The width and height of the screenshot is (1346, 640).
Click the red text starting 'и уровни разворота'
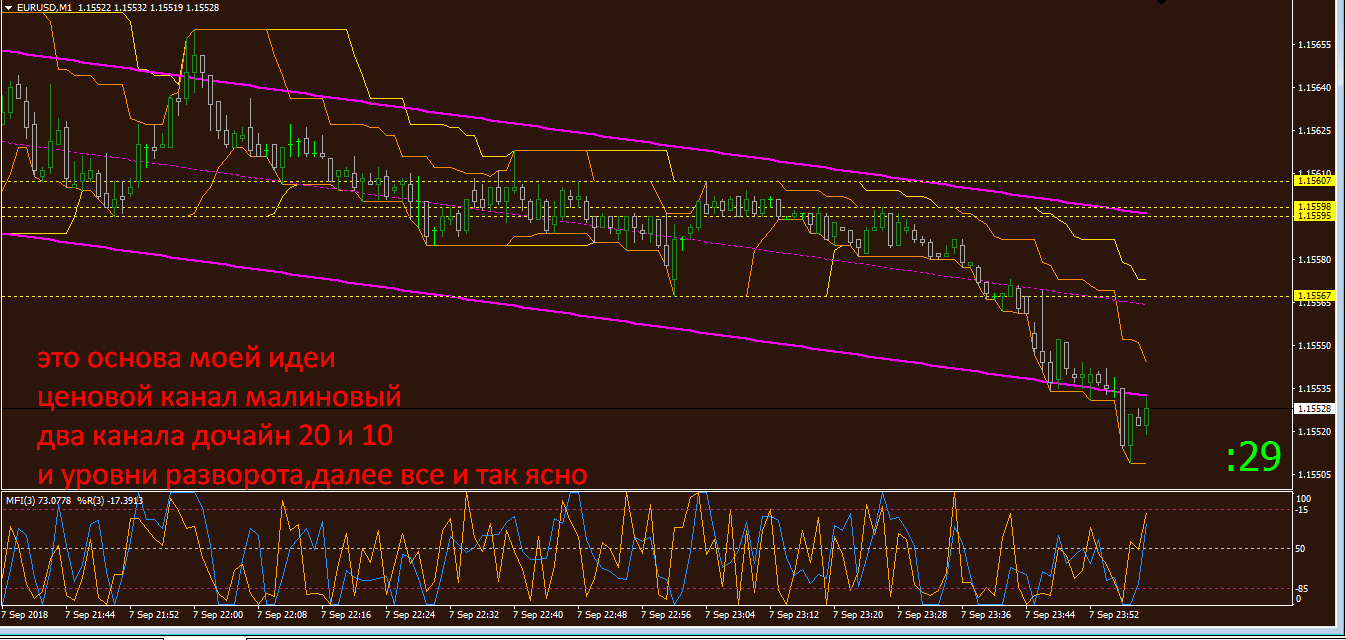tap(312, 474)
